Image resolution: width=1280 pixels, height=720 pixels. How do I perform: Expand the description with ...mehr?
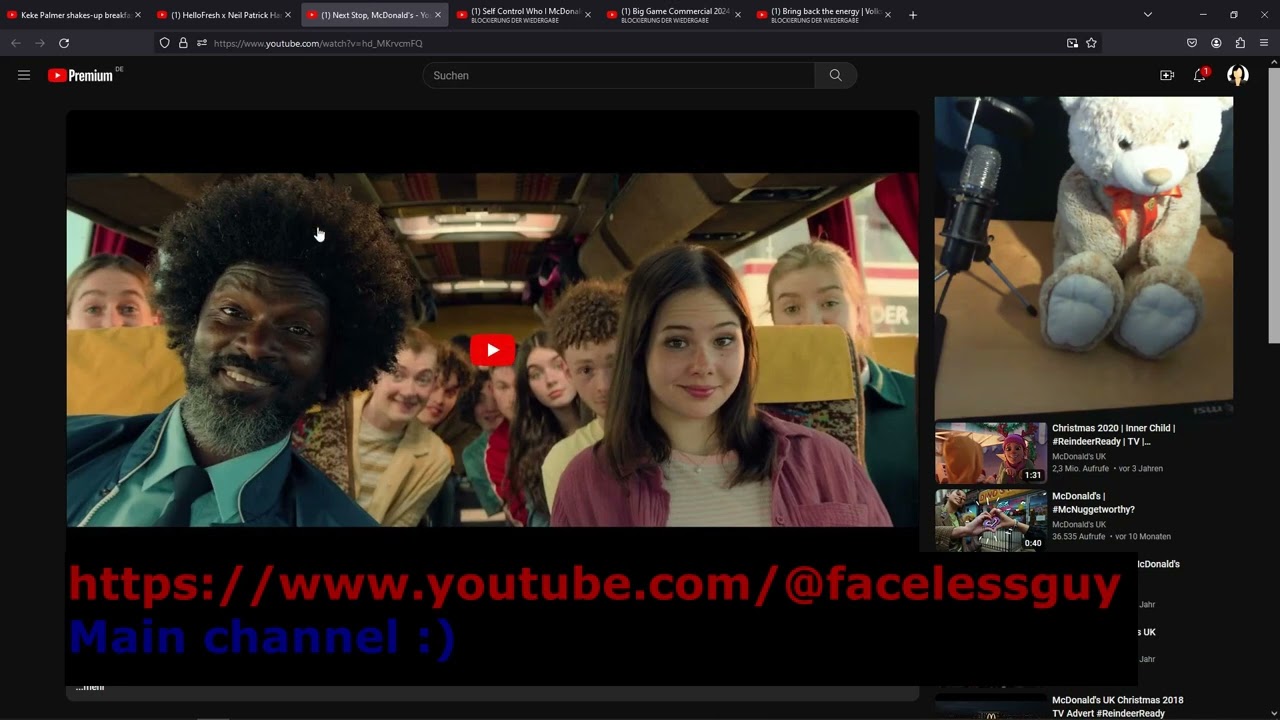coord(90,687)
